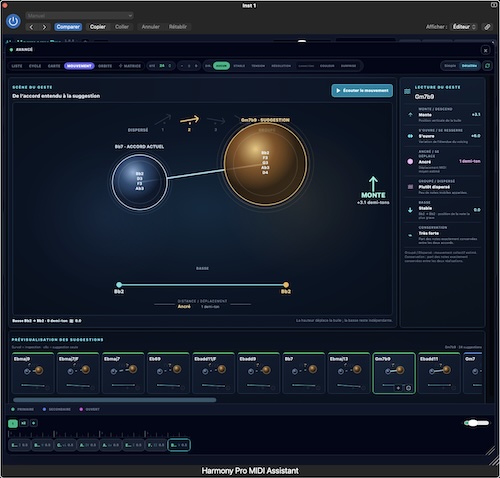500x478 pixels.
Task: Click the Comparer button
Action: [x=68, y=27]
